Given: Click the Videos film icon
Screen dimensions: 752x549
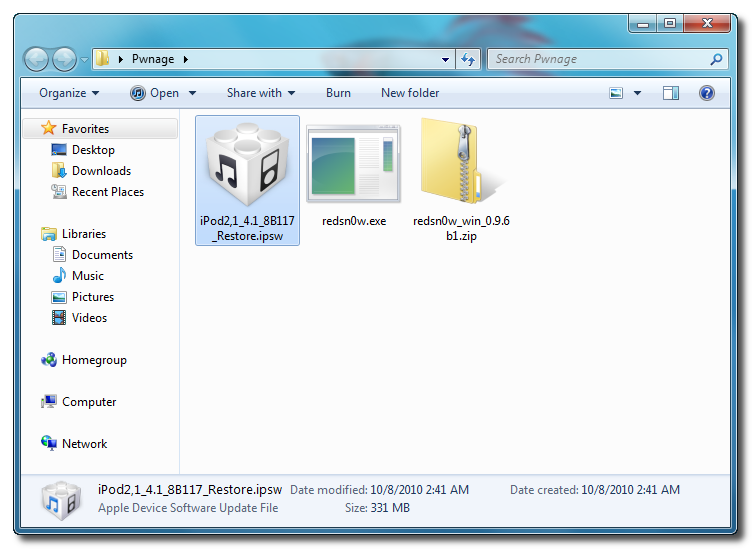Looking at the screenshot, I should 59,317.
